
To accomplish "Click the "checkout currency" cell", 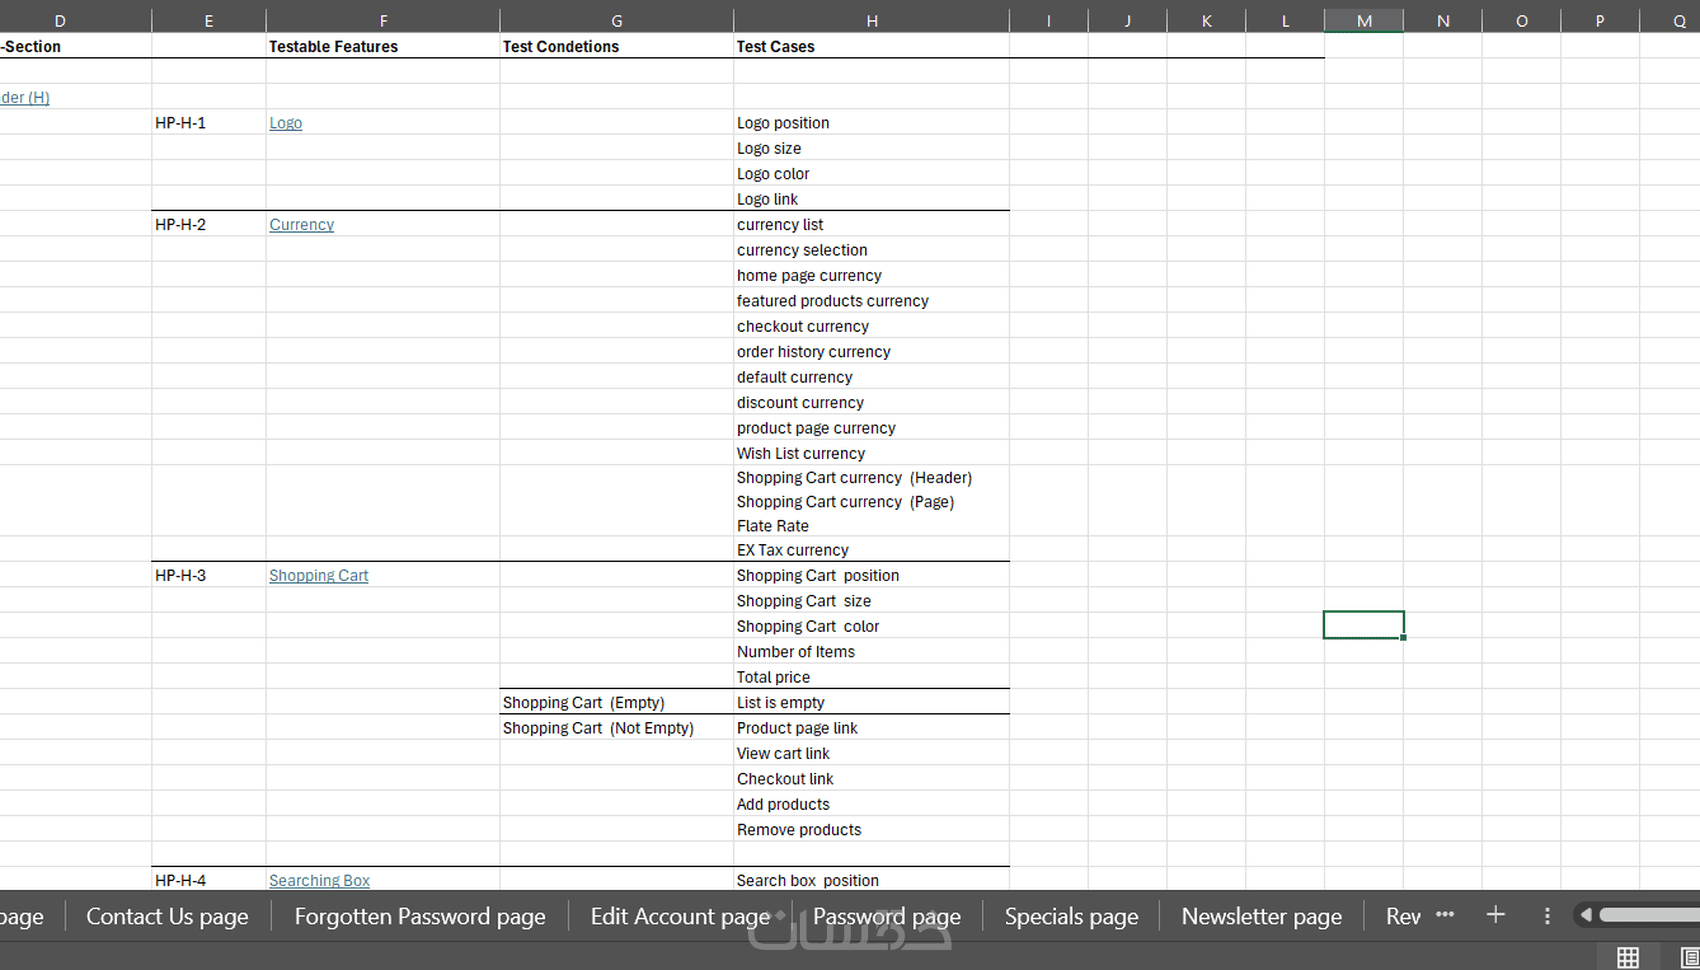I will click(872, 326).
